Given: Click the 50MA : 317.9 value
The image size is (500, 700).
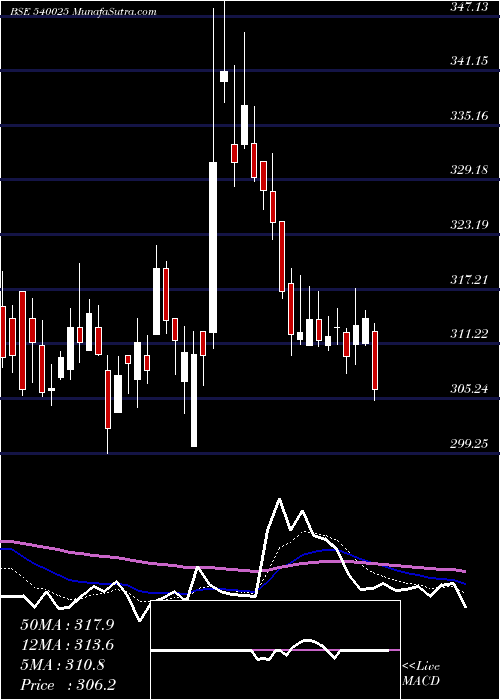Looking at the screenshot, I should pos(67,625).
